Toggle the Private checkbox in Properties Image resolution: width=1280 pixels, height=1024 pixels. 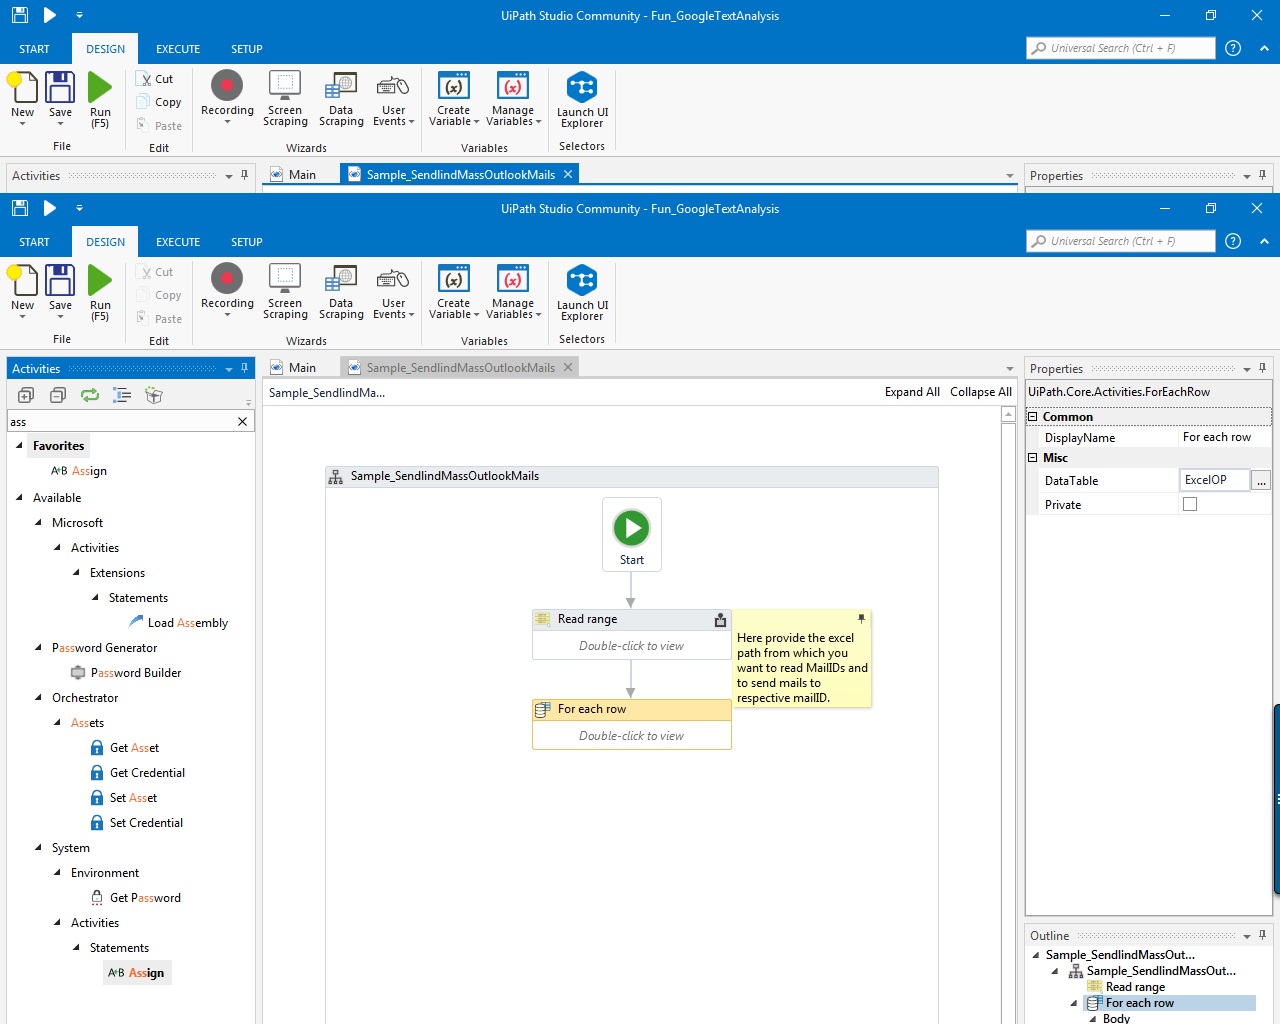pos(1190,504)
